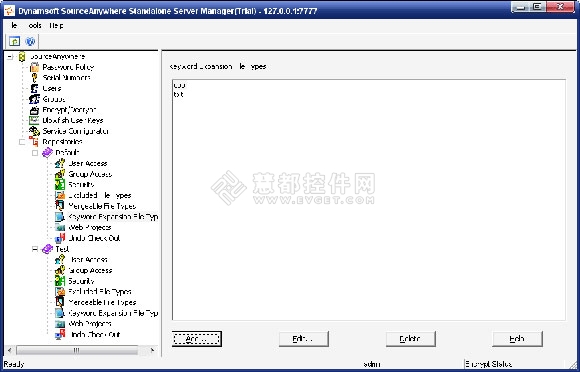Select the Test repository purple icon
Image resolution: width=580 pixels, height=372 pixels.
coord(47,249)
